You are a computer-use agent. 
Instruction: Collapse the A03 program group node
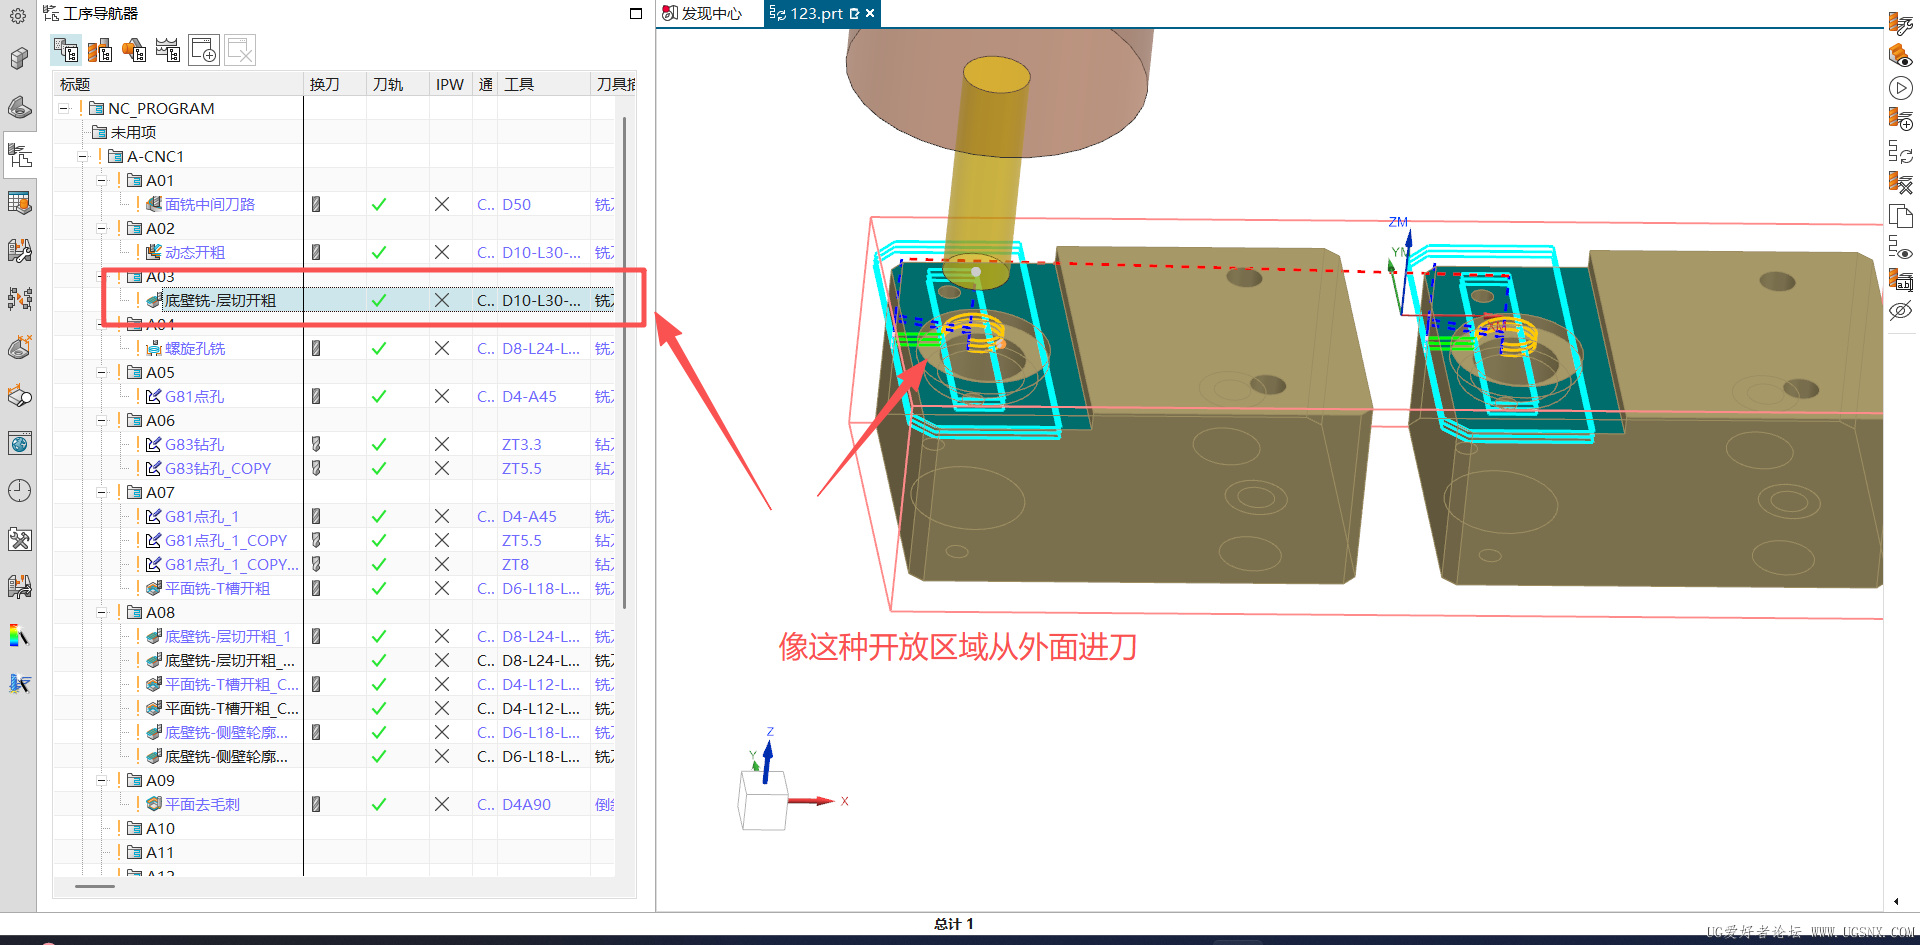102,275
